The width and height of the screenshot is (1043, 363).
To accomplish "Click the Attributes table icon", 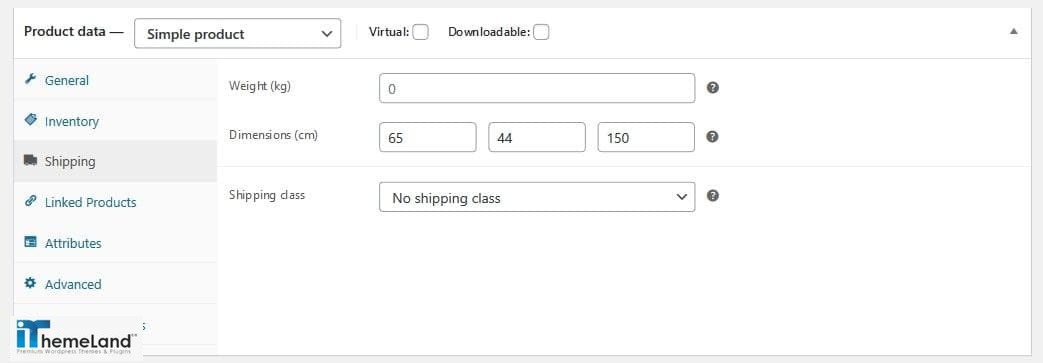I will [30, 242].
